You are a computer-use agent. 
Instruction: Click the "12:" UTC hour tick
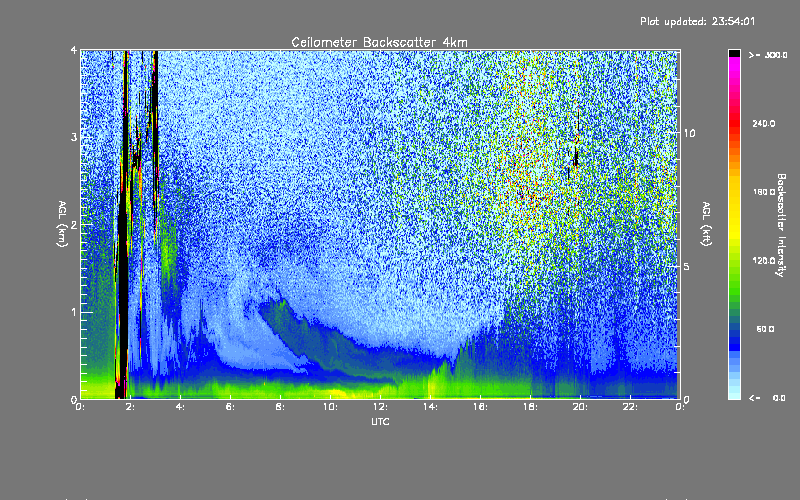tap(380, 407)
